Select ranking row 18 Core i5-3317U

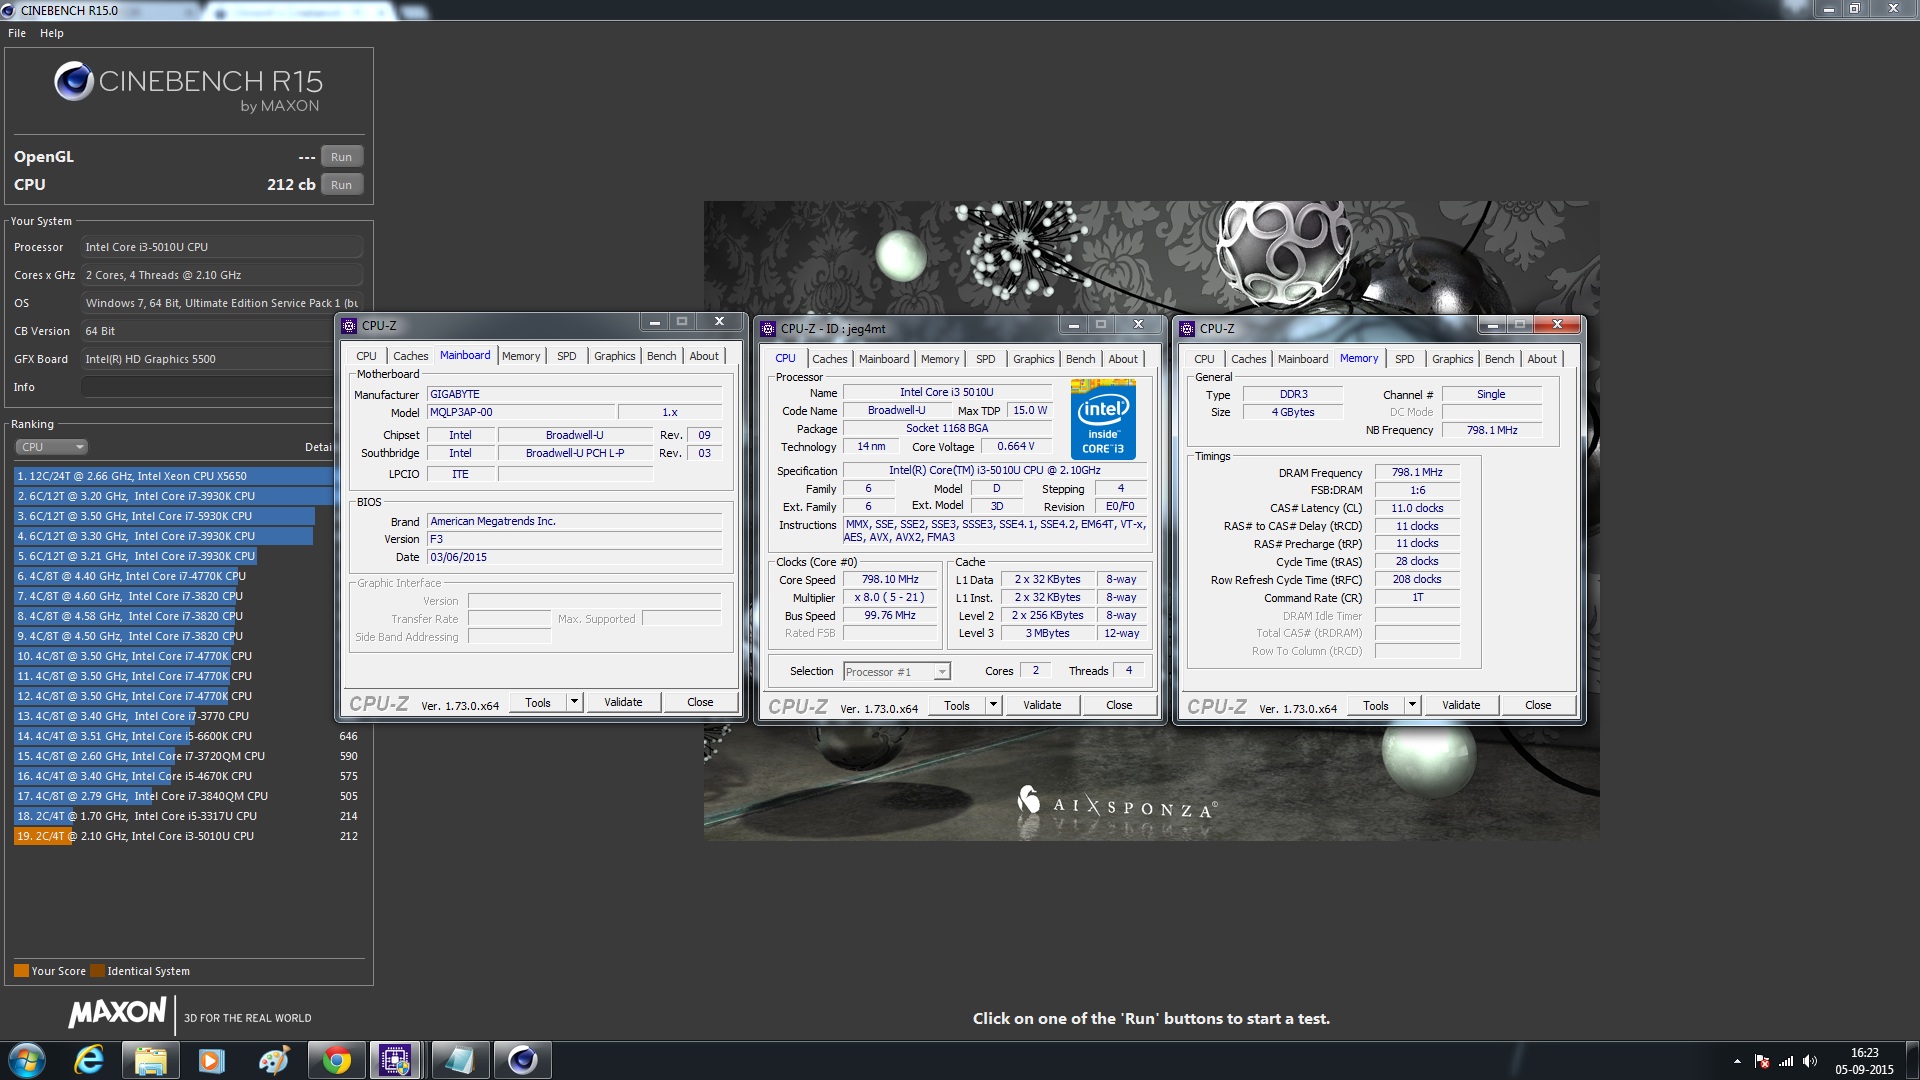tap(186, 816)
